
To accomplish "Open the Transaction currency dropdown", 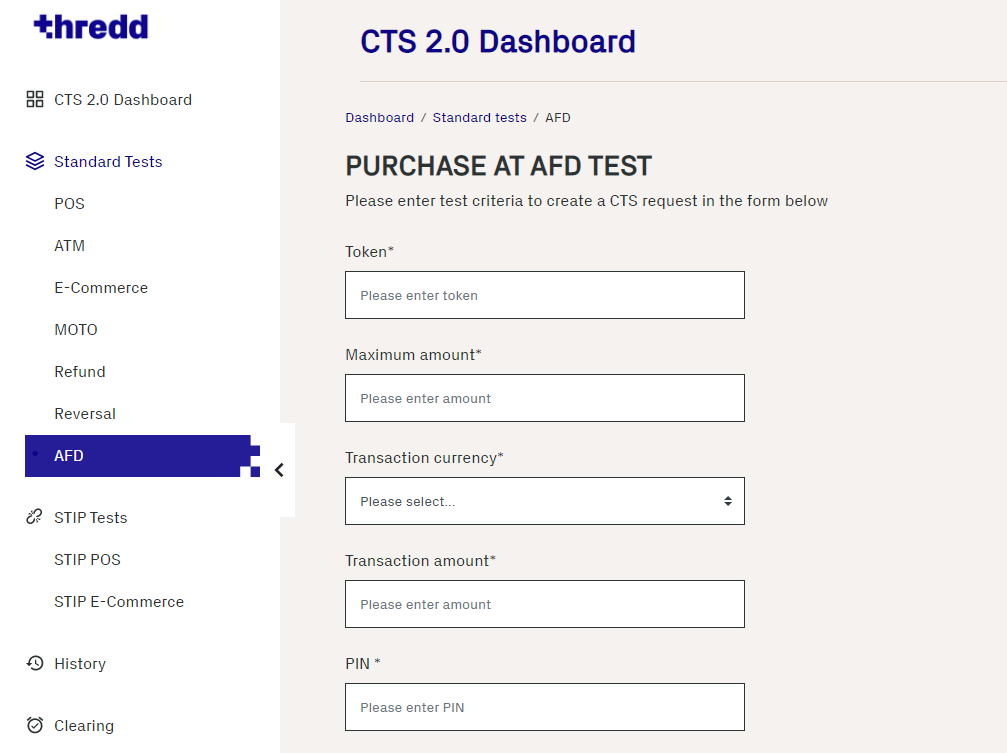I will (x=545, y=501).
